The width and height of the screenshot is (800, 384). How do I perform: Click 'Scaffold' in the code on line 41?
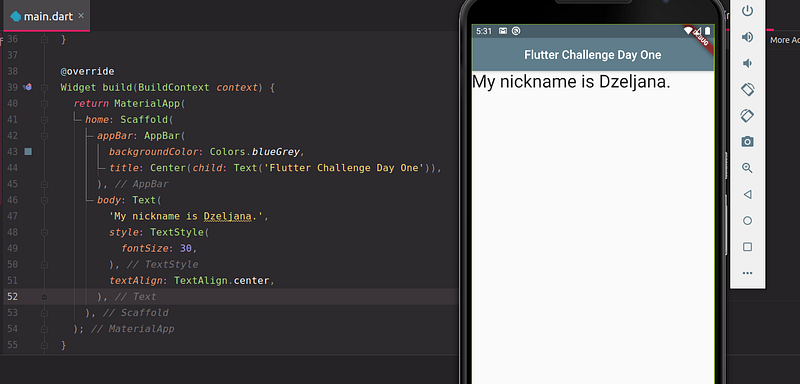pos(144,120)
